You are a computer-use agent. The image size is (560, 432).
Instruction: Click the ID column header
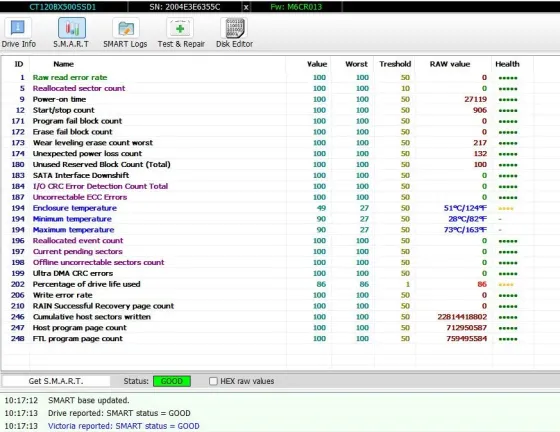pos(19,64)
